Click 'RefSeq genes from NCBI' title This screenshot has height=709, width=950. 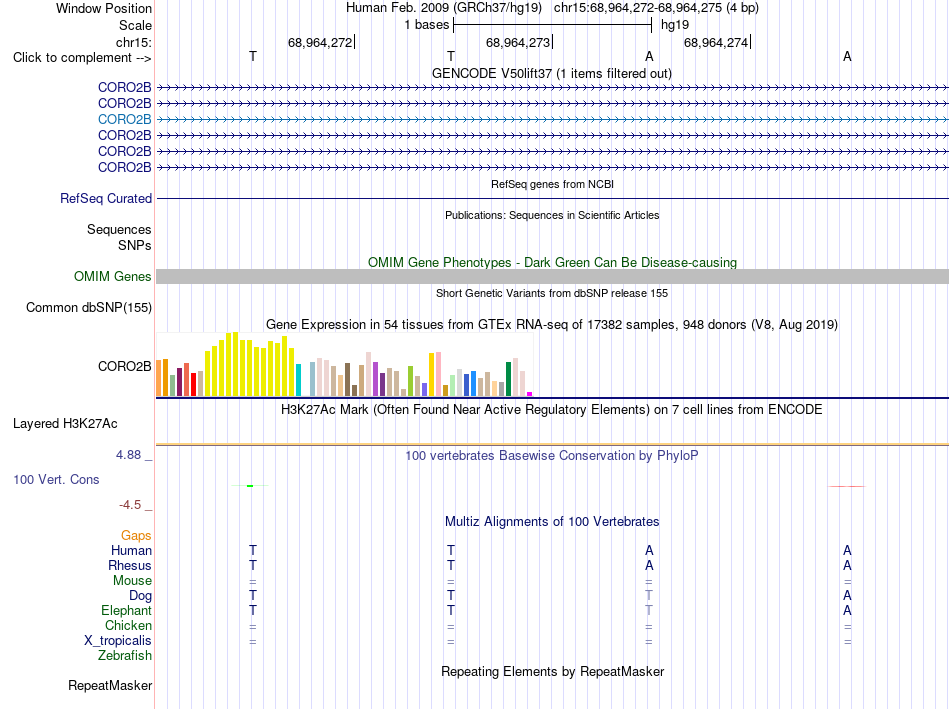click(552, 184)
